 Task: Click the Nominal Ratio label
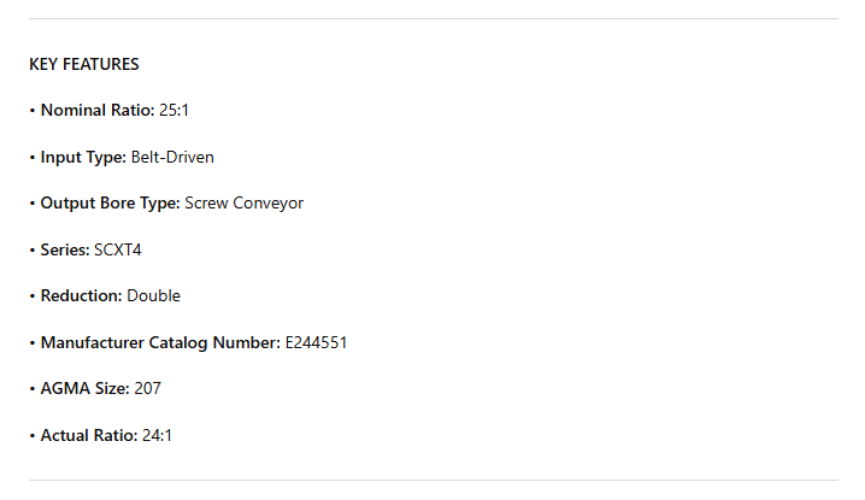(x=97, y=110)
